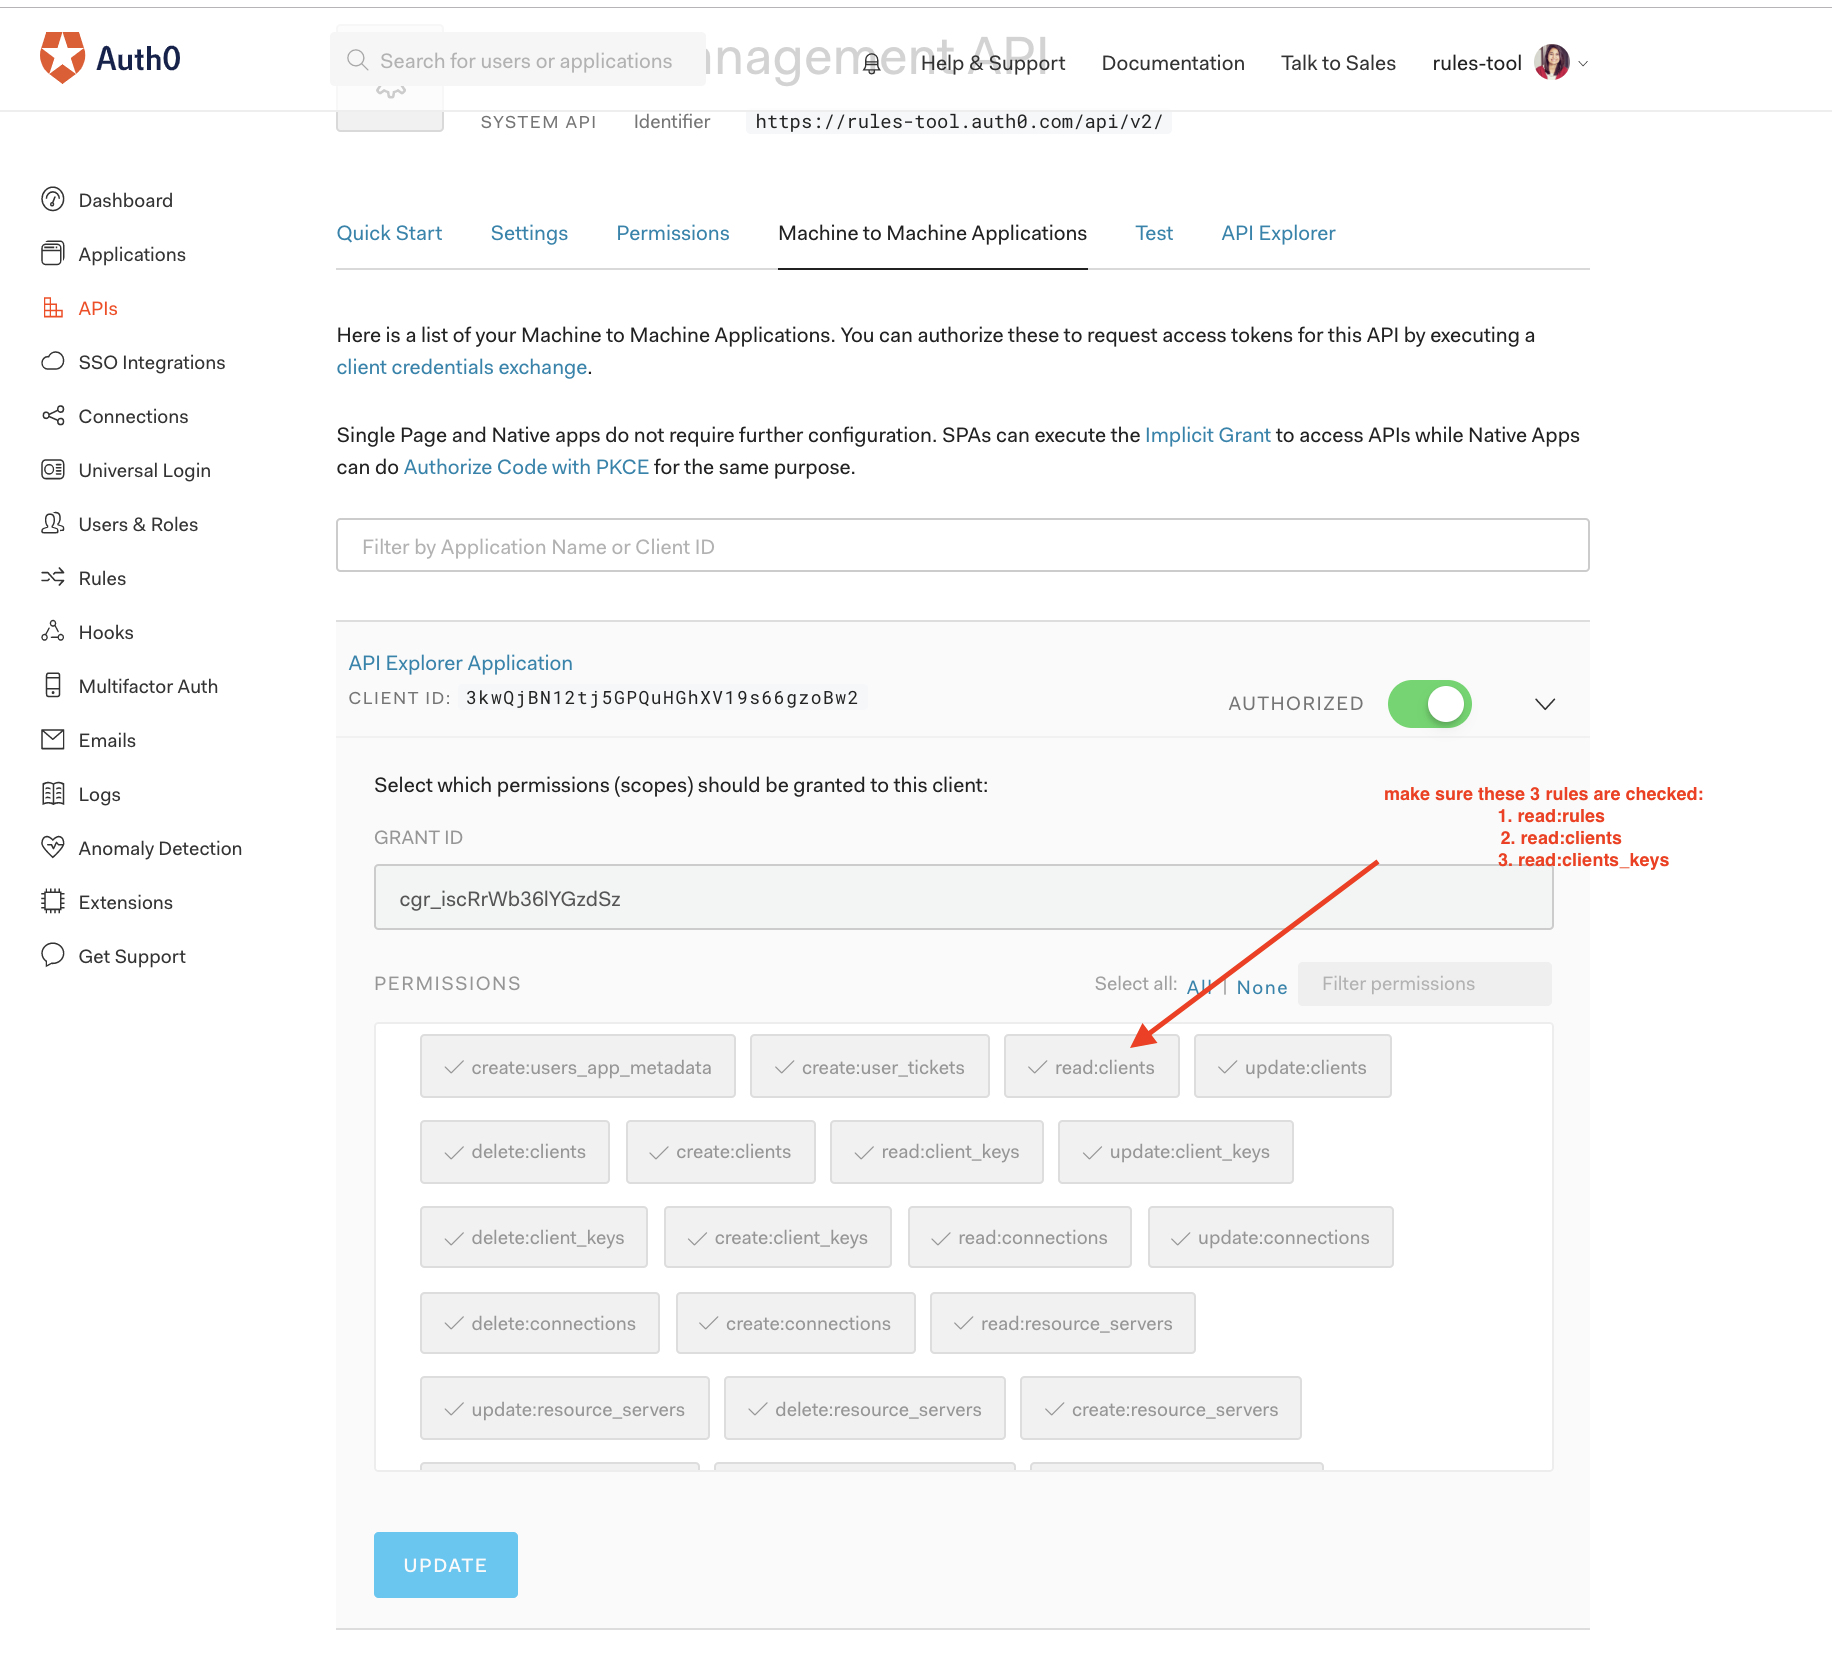
Task: Toggle create:connections permission
Action: coord(796,1324)
